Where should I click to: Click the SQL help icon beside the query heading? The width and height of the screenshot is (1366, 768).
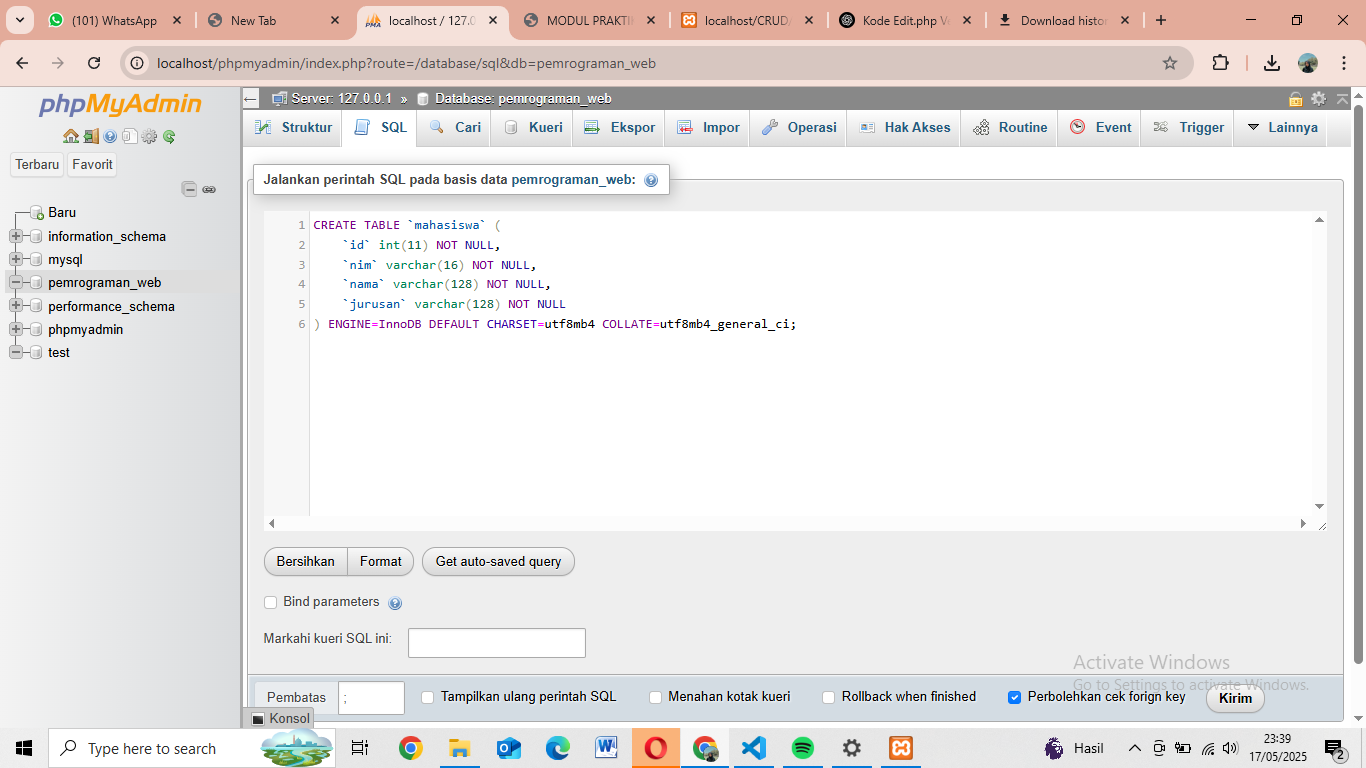[x=651, y=181]
